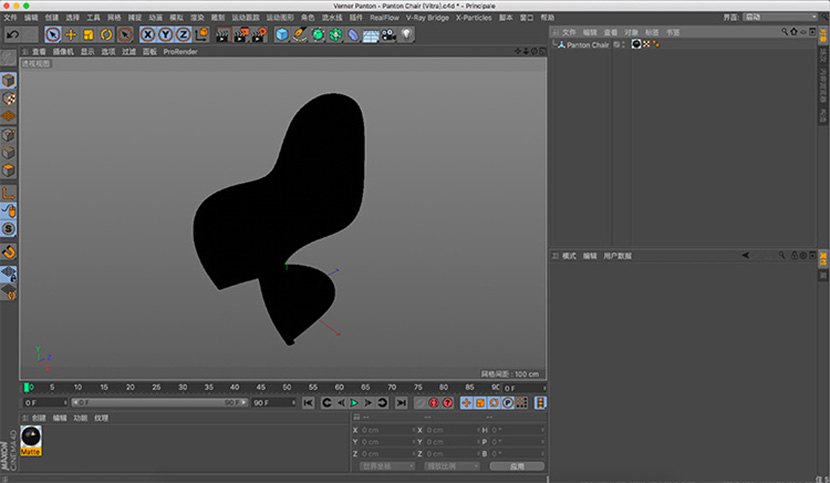
Task: Click the lock icon in Attribute Manager
Action: pos(794,255)
